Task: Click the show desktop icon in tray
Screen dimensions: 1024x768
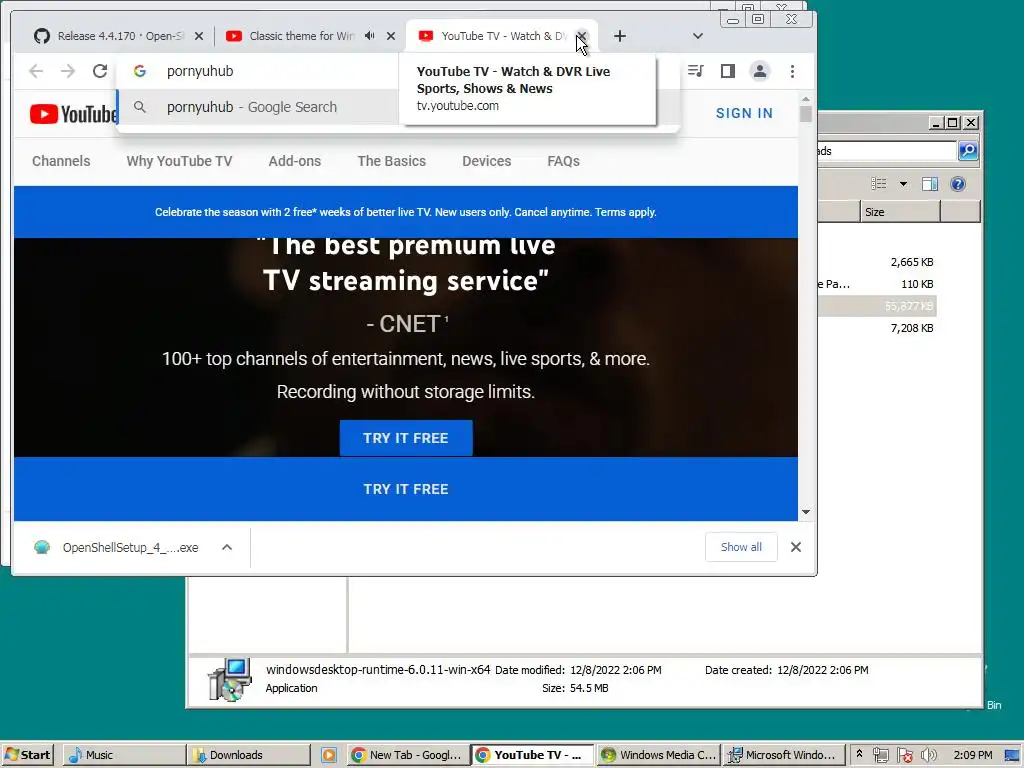Action: (x=1013, y=755)
